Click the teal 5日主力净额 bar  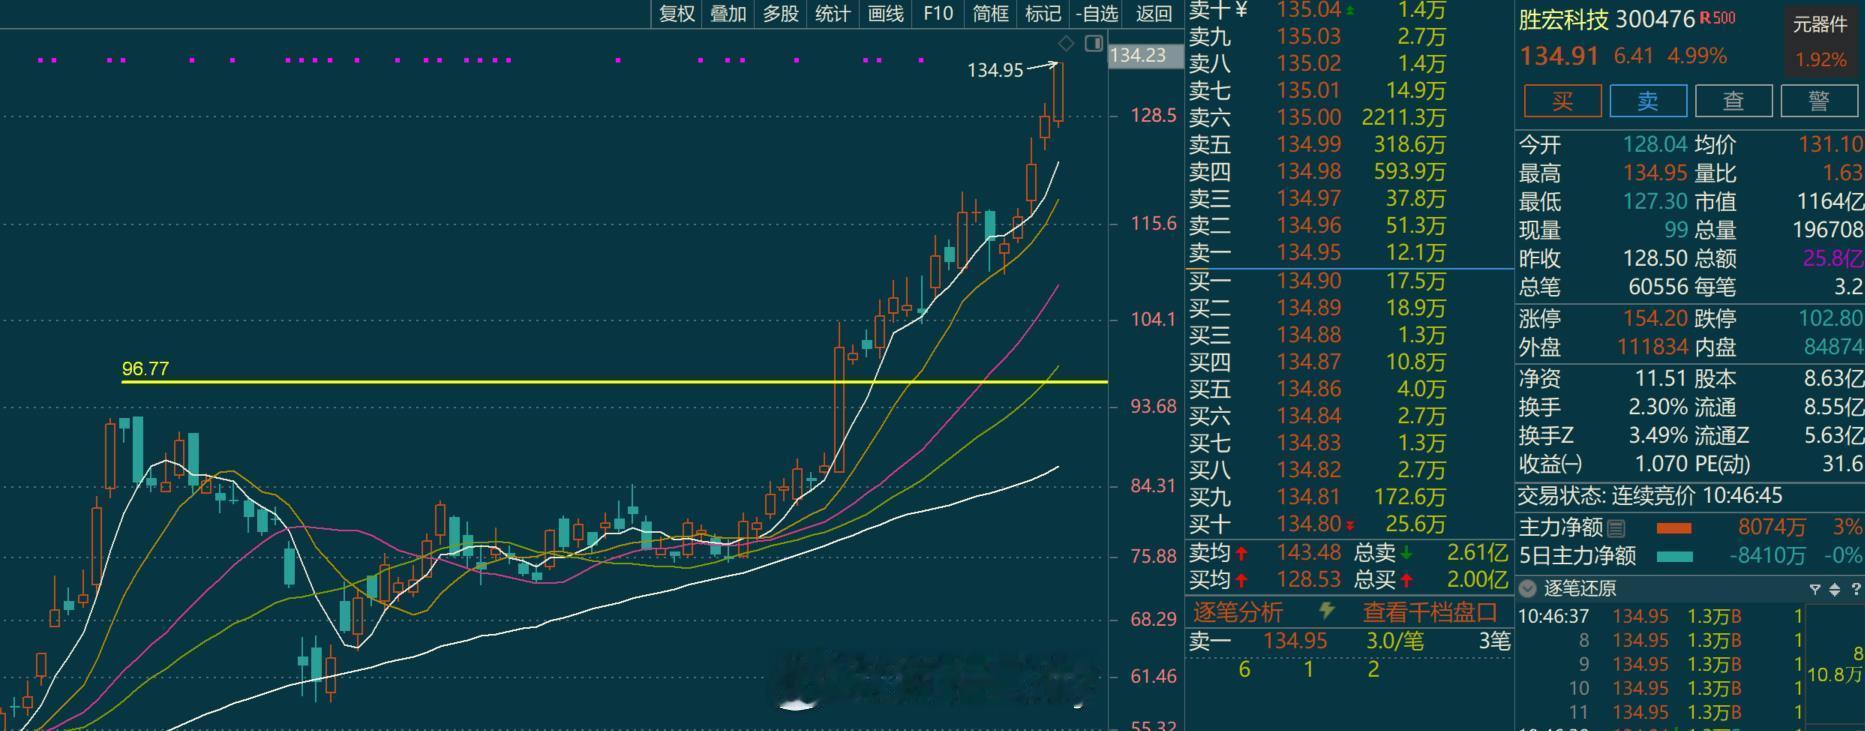[1674, 556]
